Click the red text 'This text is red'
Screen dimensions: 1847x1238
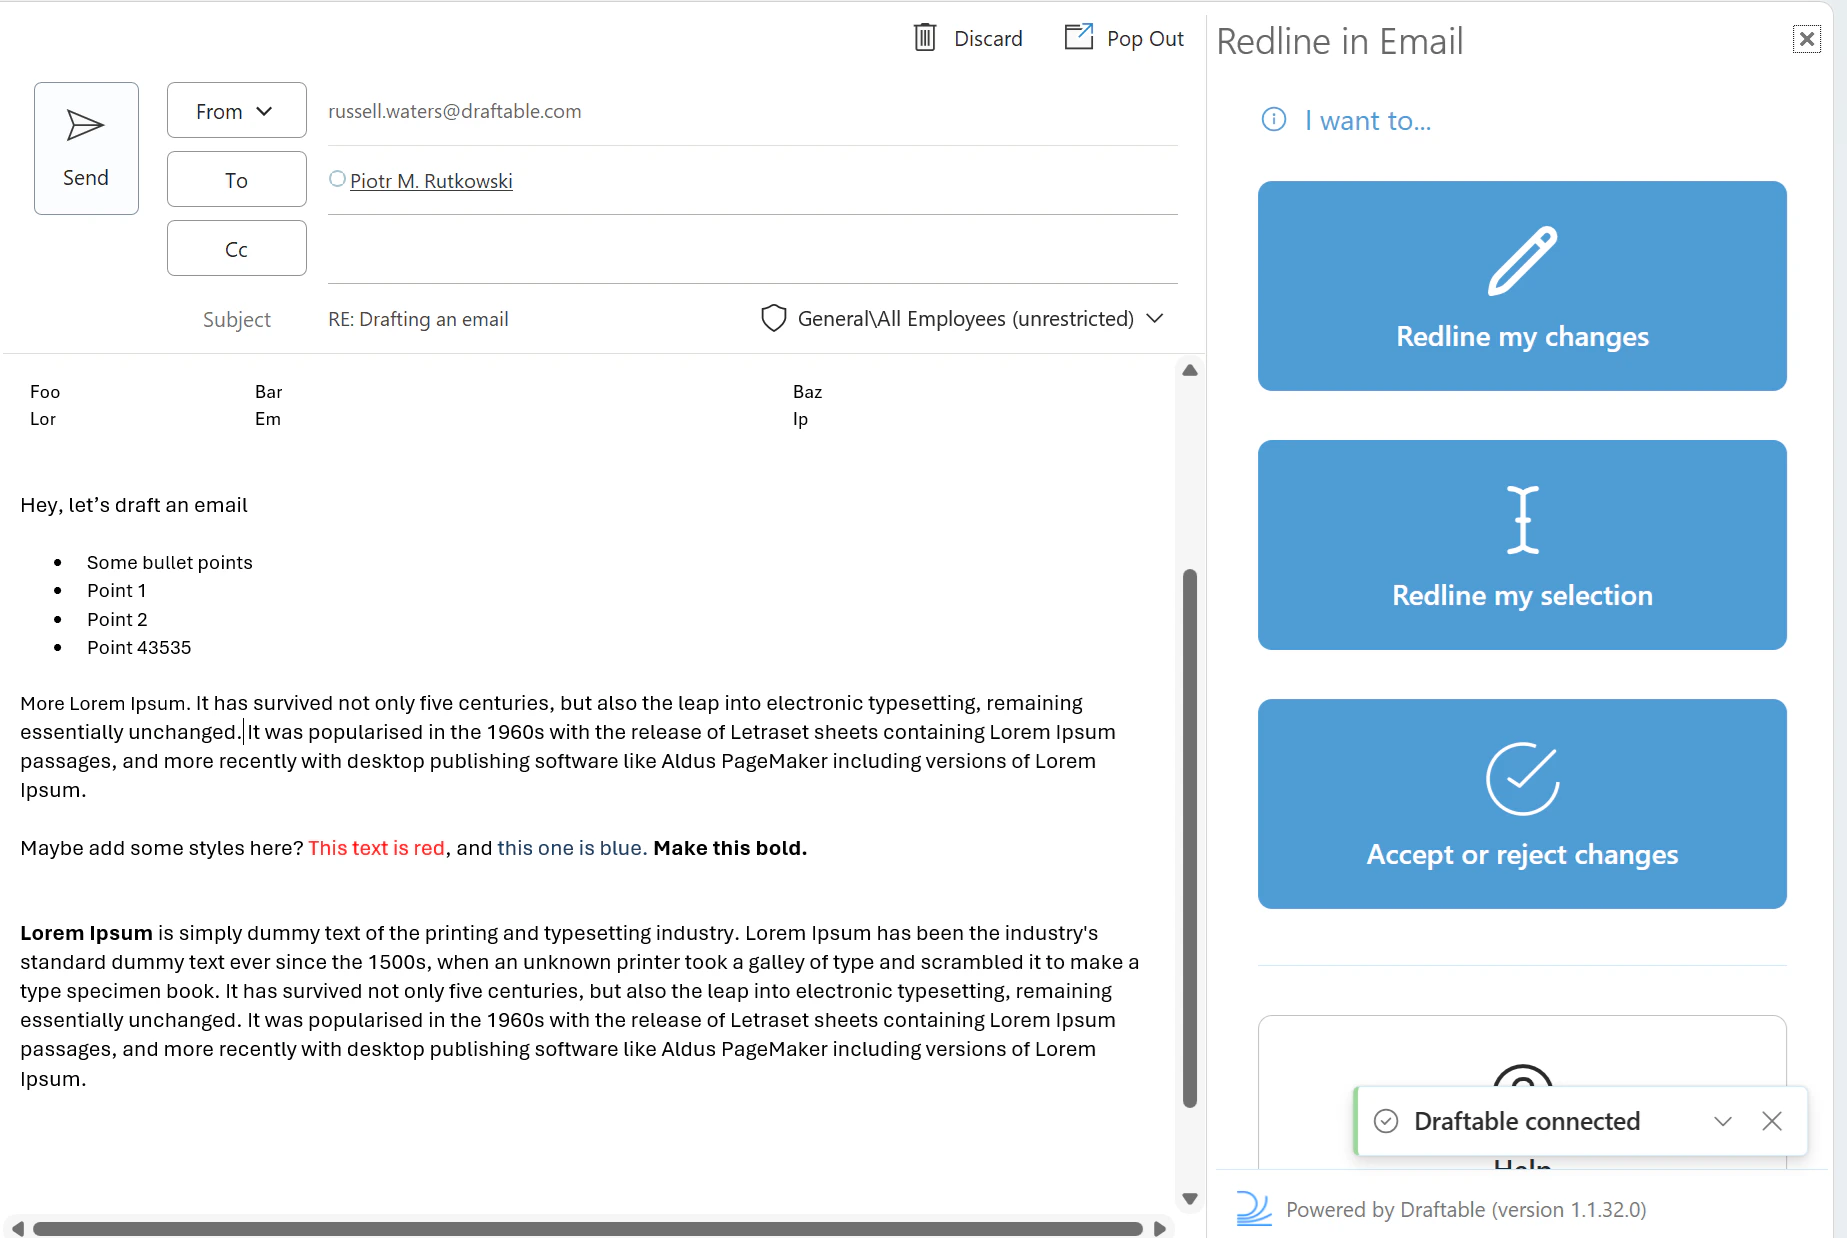click(376, 848)
